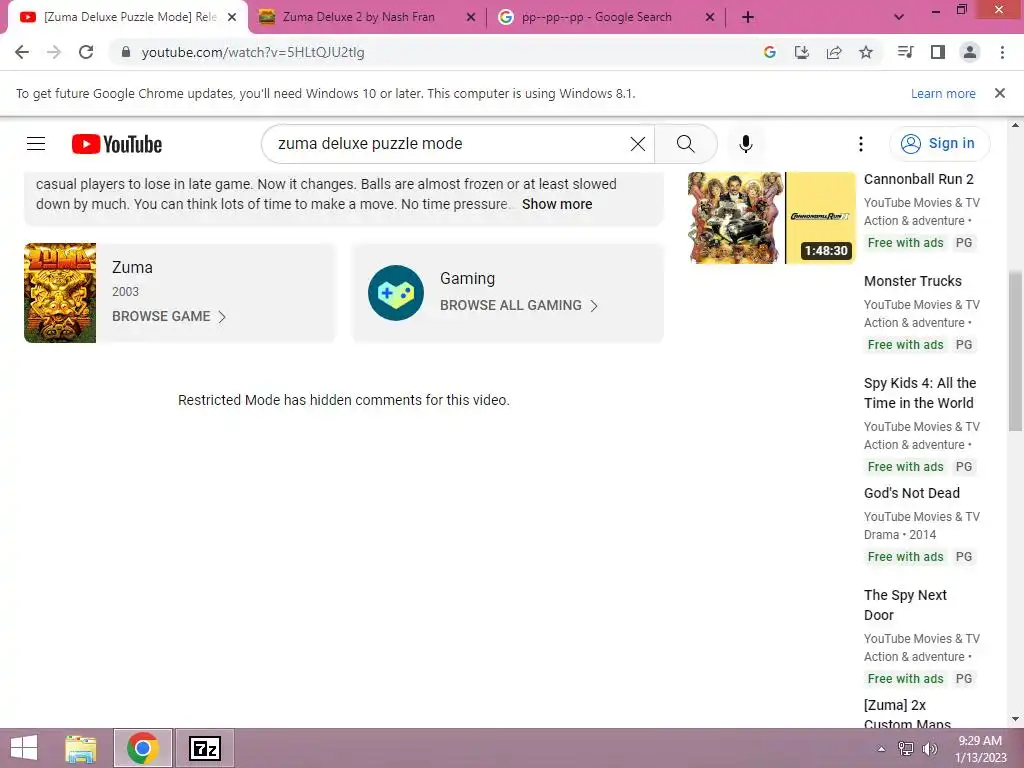Image resolution: width=1024 pixels, height=768 pixels.
Task: Share this page via the share icon
Action: click(834, 52)
